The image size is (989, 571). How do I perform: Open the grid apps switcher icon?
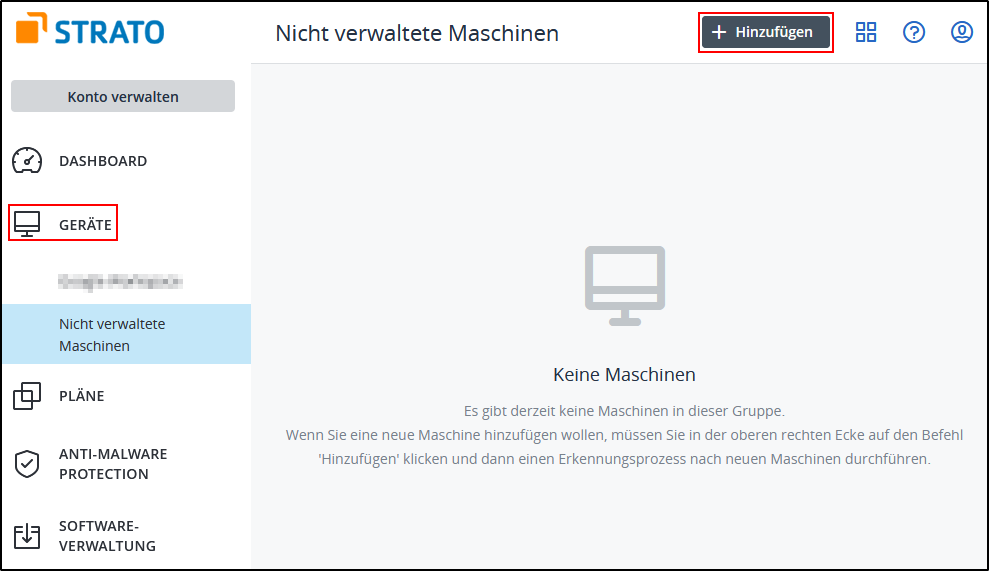point(866,32)
